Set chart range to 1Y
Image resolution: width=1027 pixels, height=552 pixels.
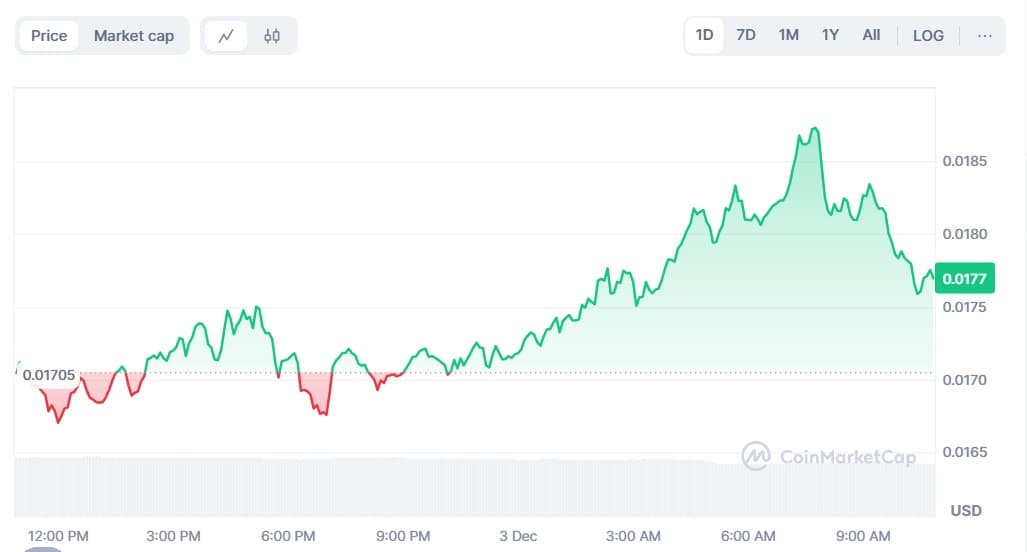[x=830, y=35]
